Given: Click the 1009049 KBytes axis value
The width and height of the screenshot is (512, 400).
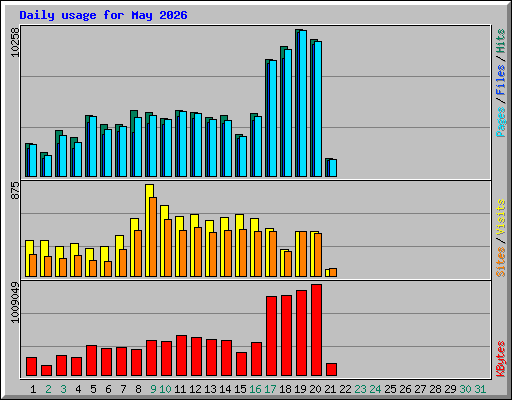Looking at the screenshot, I should pos(15,303).
